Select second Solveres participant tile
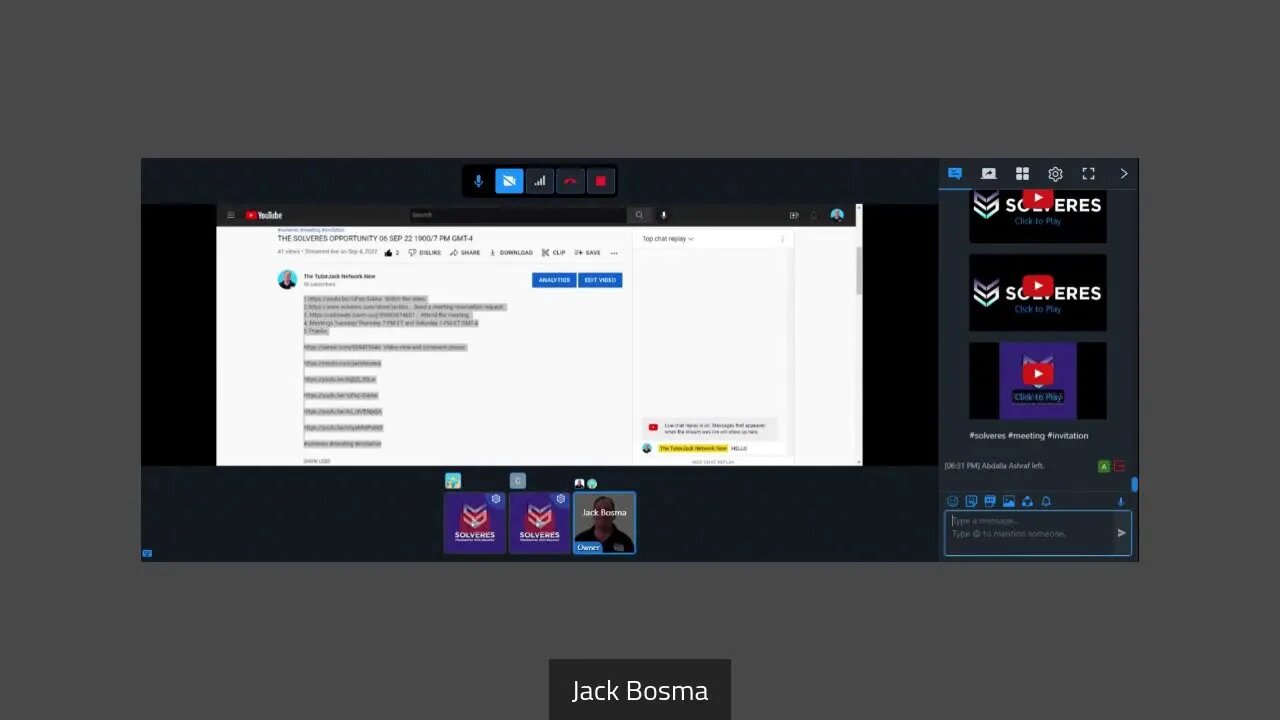 click(539, 523)
